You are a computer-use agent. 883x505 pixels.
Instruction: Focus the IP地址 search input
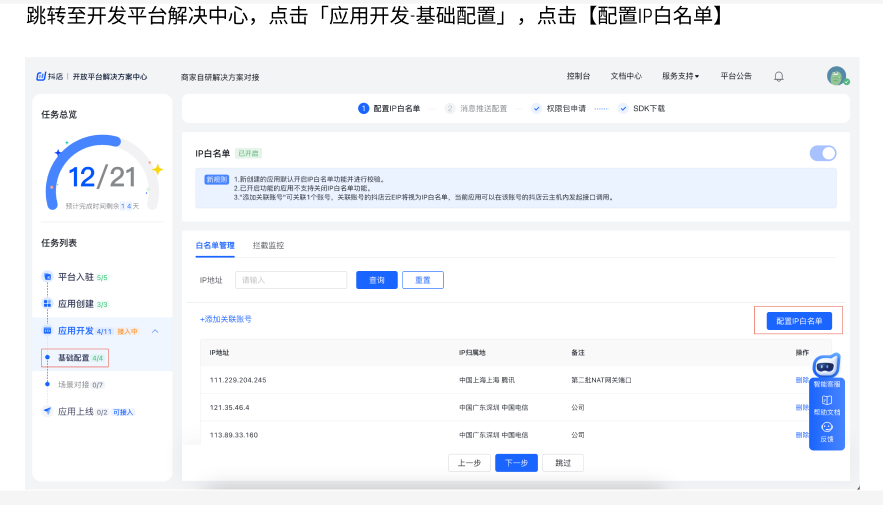point(291,280)
